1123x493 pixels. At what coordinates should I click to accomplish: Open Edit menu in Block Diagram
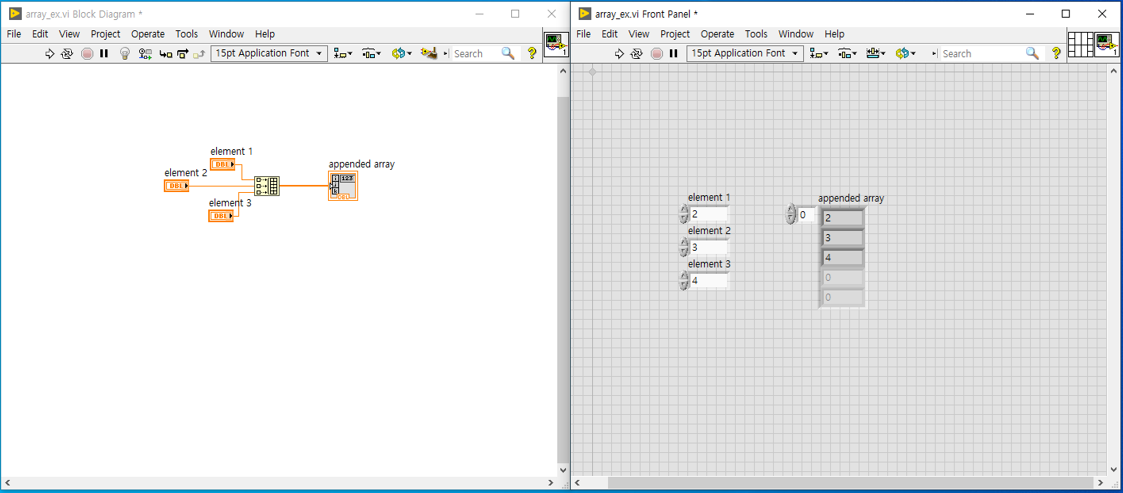pyautogui.click(x=40, y=34)
